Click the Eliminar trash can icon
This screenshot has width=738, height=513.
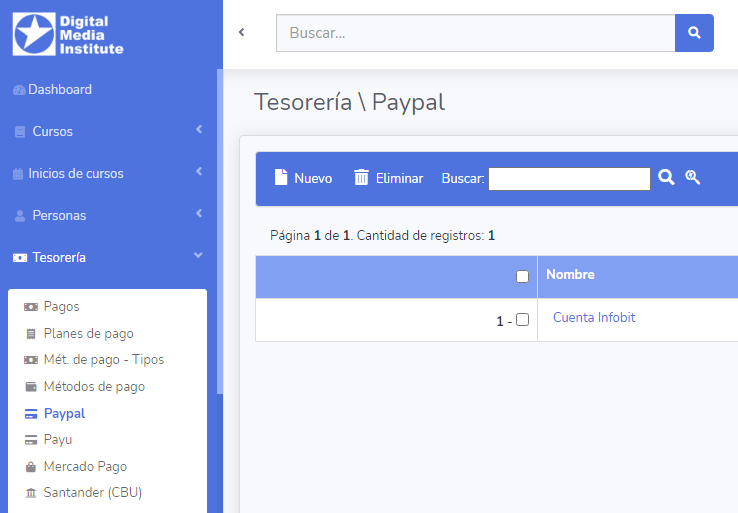(361, 177)
